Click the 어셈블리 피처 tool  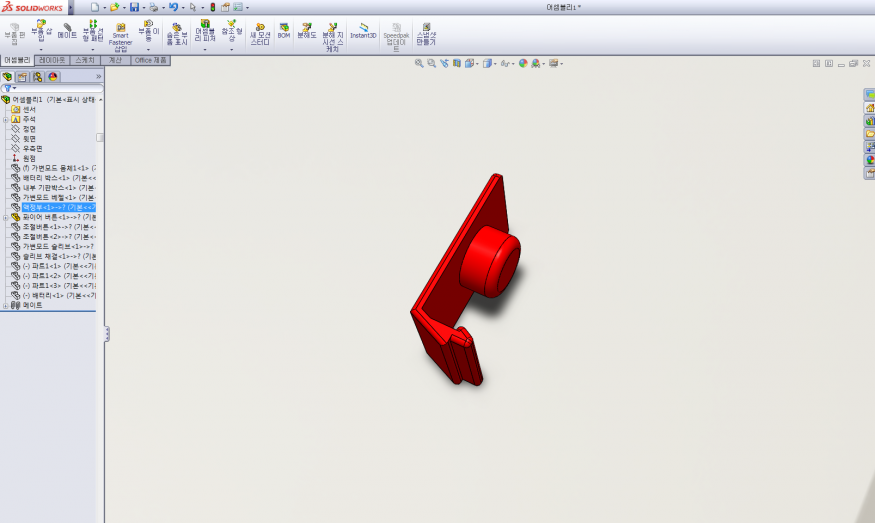(205, 31)
